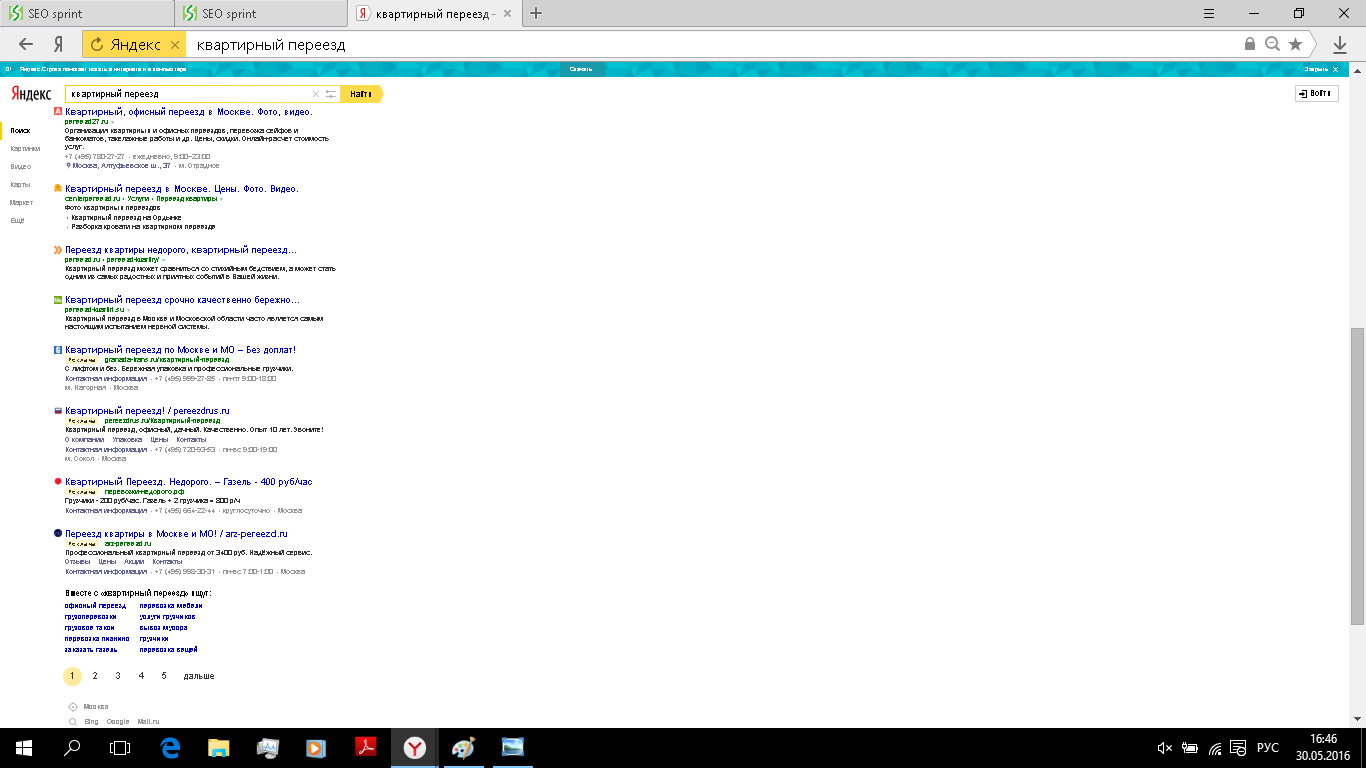Switch to the first SEO sprint tab

88,14
